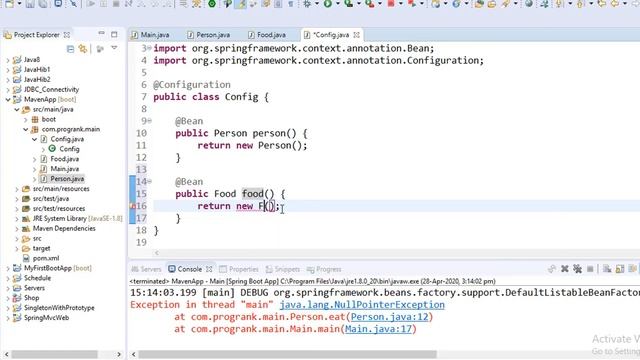Click highlighted food method name on line 15
Screen dimensions: 640x360
point(253,194)
